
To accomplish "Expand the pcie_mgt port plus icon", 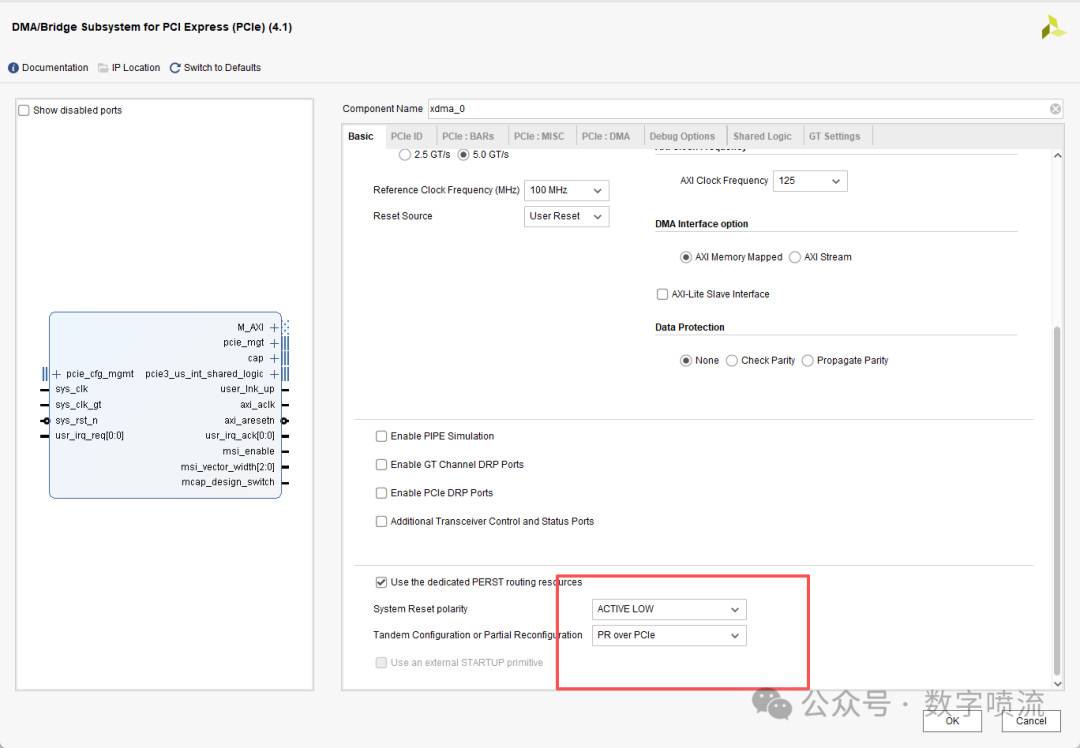I will [x=274, y=343].
